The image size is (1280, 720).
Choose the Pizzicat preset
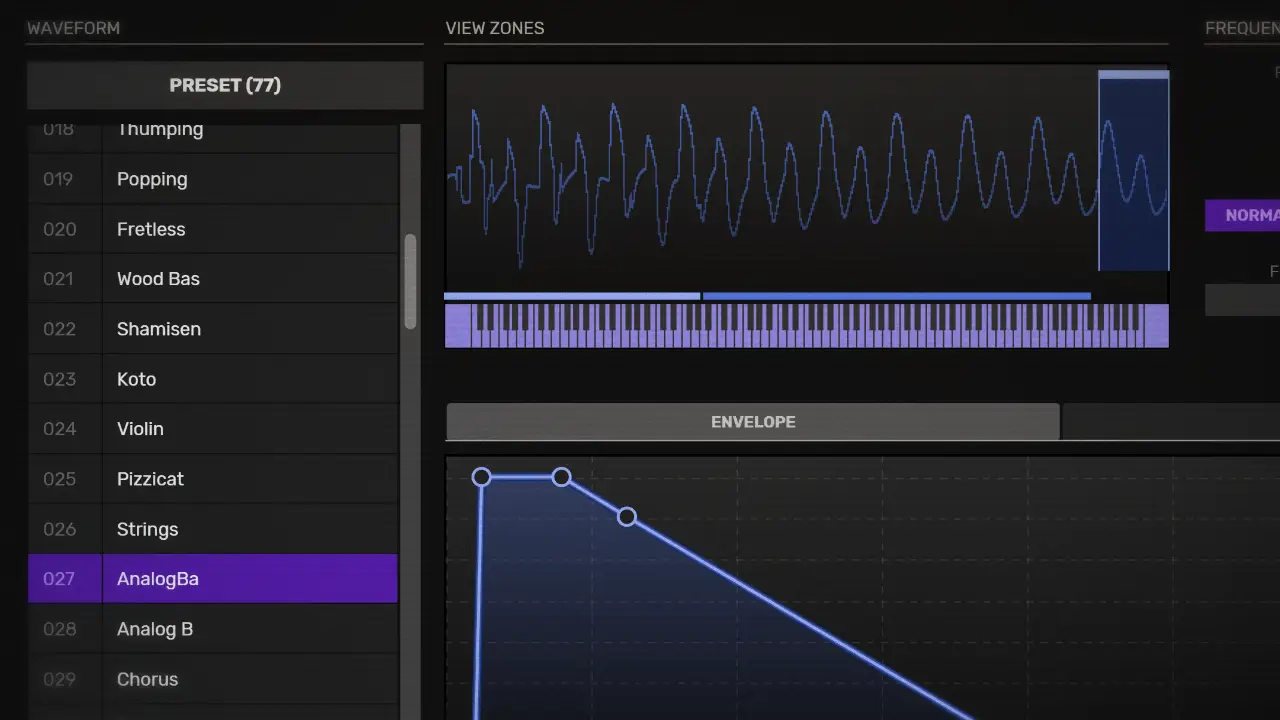tap(212, 479)
